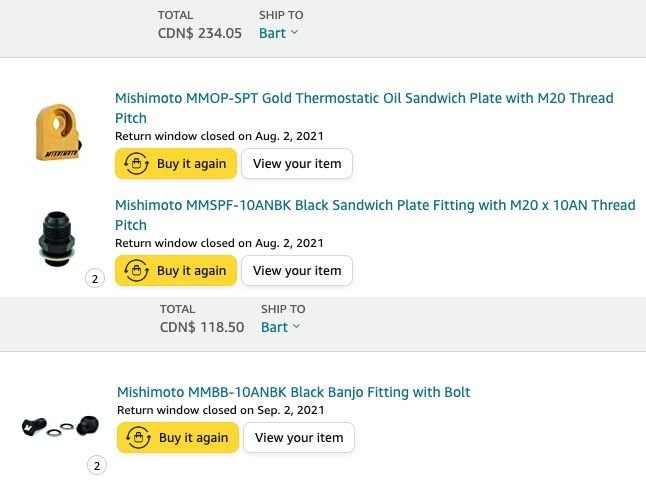Viewport: 646px width, 497px height.
Task: Click the order total CDN$ 118.50
Action: pos(202,327)
